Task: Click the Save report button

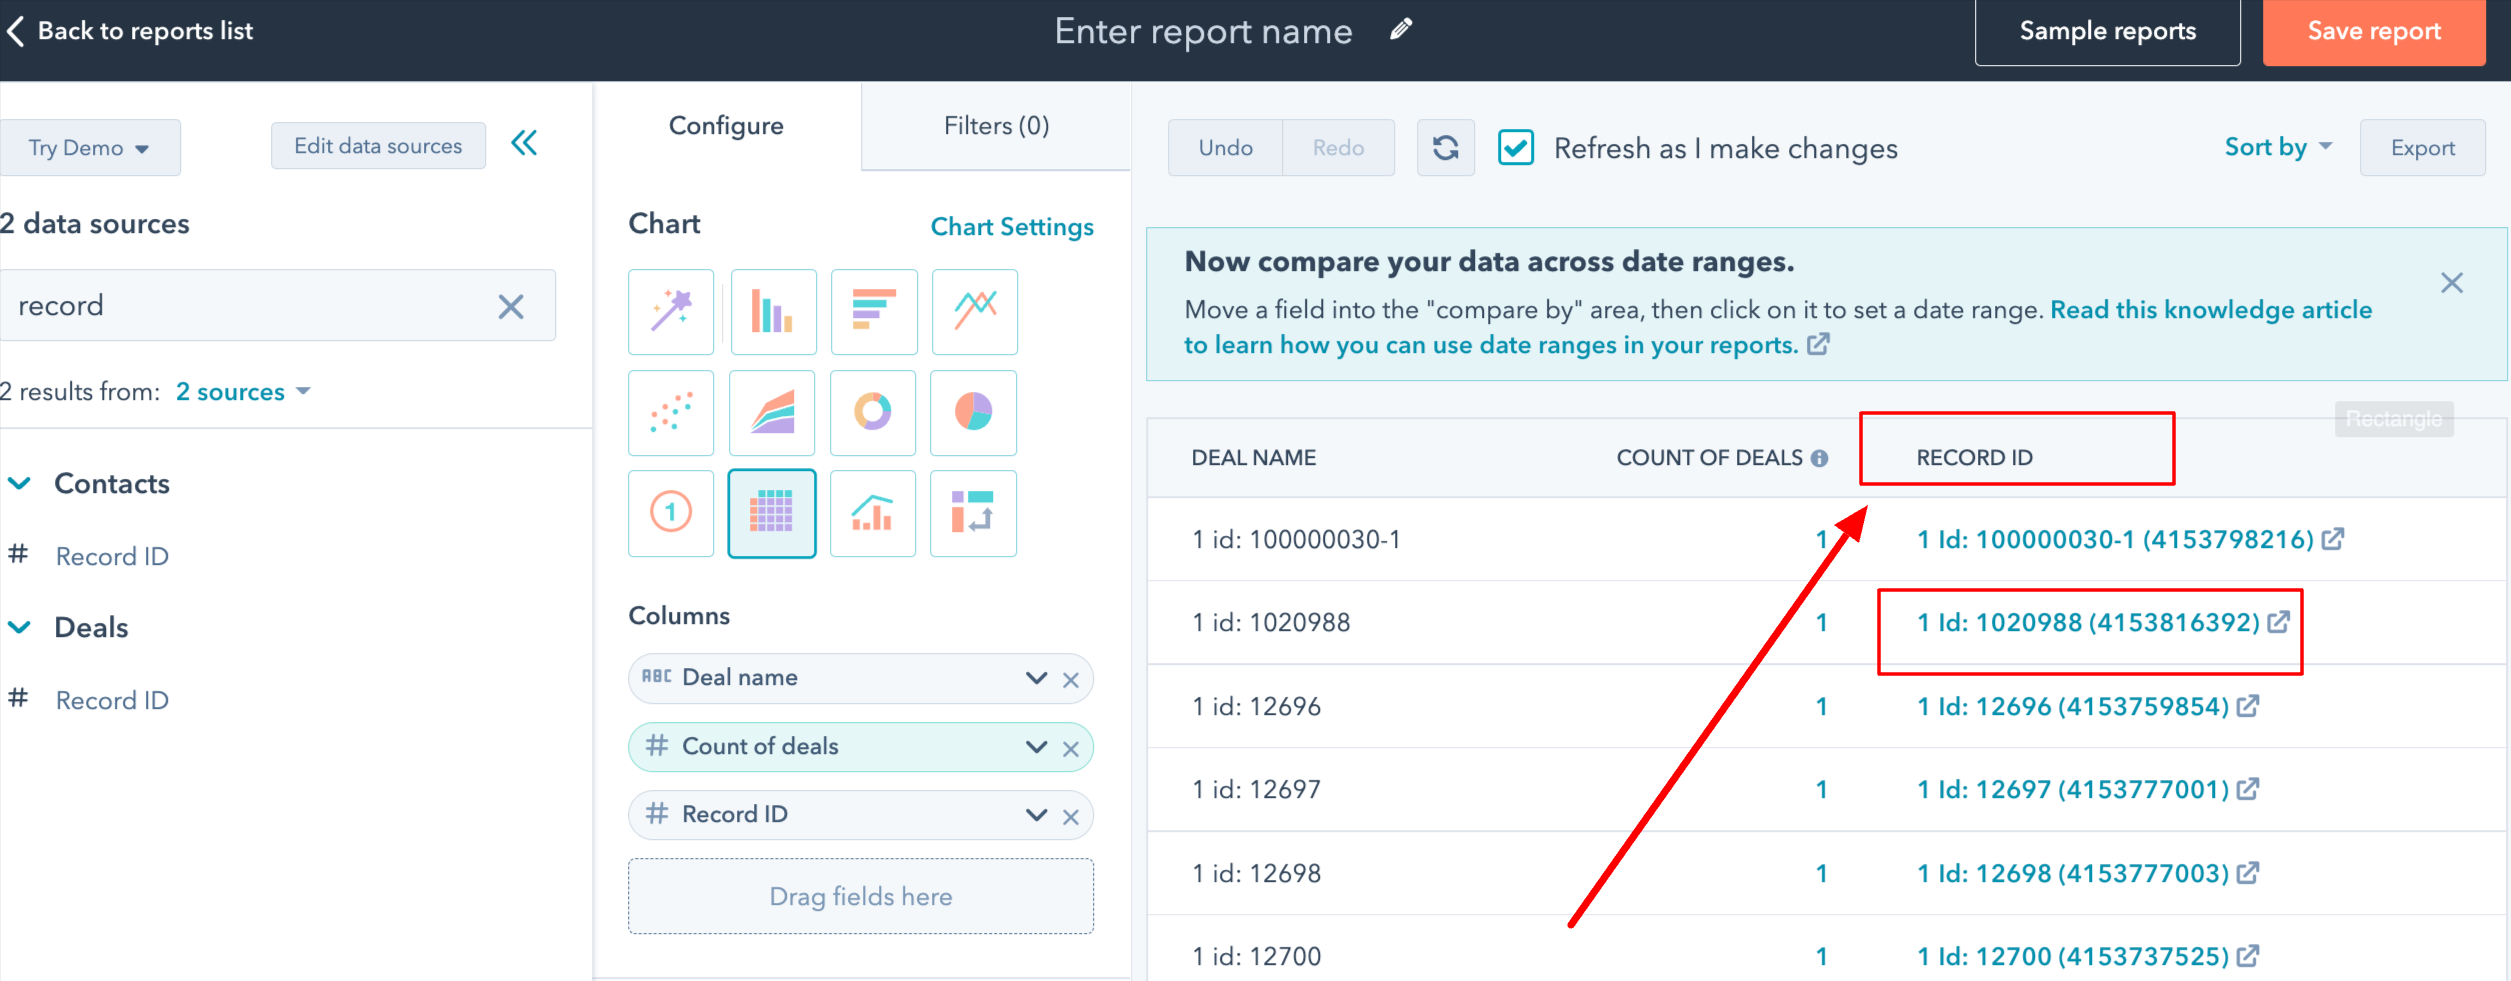Action: pyautogui.click(x=2373, y=31)
